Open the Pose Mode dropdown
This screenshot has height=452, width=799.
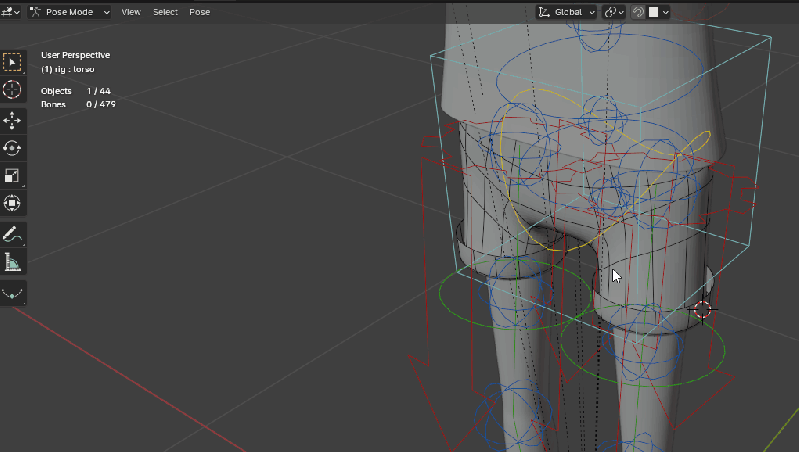69,12
